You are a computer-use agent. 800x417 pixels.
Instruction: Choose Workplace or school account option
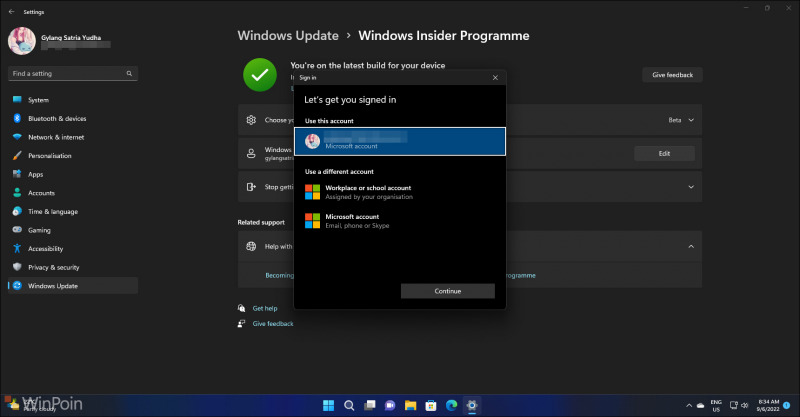click(x=400, y=192)
